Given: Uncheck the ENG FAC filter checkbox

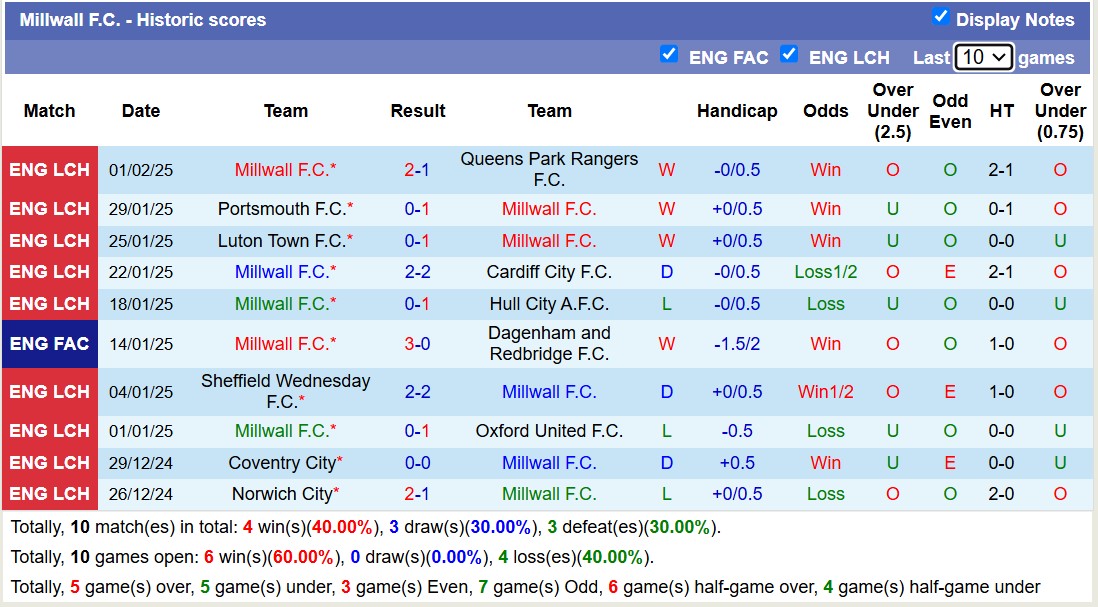Looking at the screenshot, I should pos(669,55).
